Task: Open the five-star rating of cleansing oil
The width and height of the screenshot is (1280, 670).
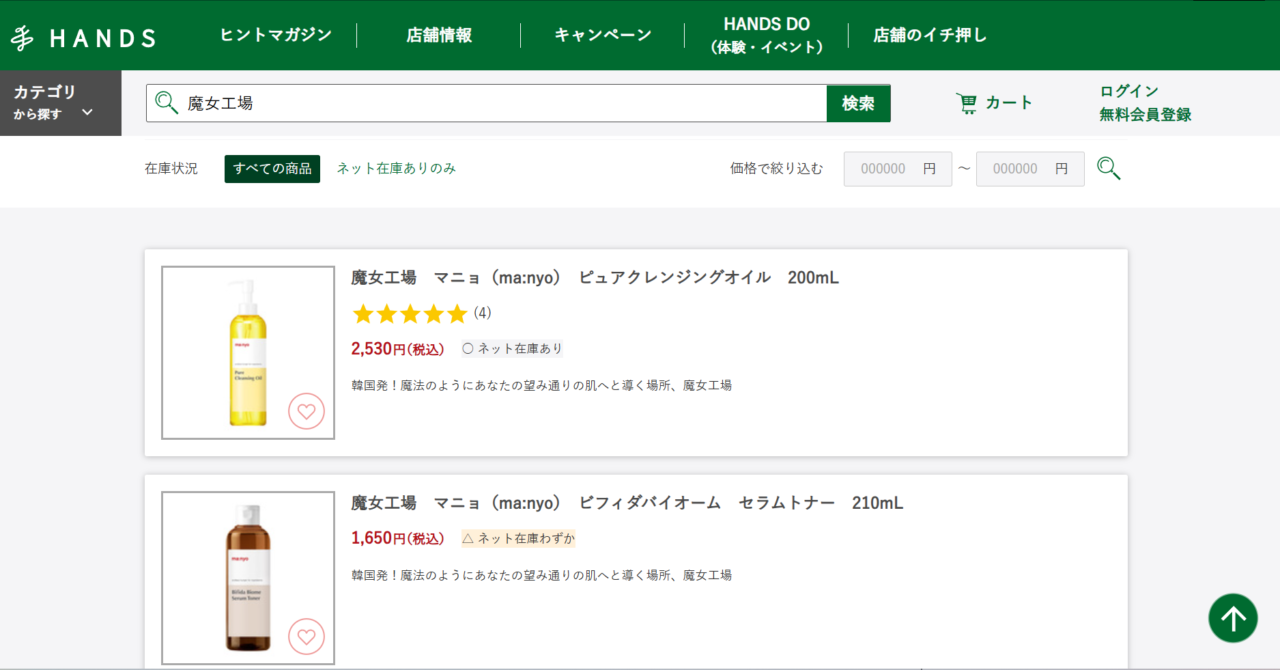Action: tap(410, 314)
